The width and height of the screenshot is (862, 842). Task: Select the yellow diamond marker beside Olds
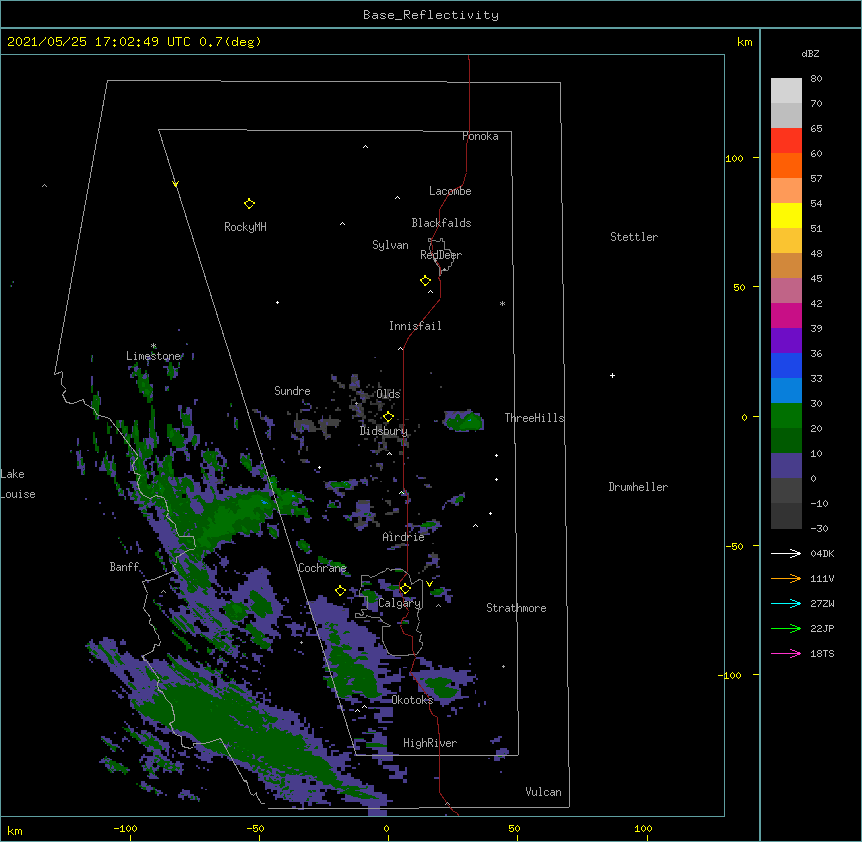[388, 417]
